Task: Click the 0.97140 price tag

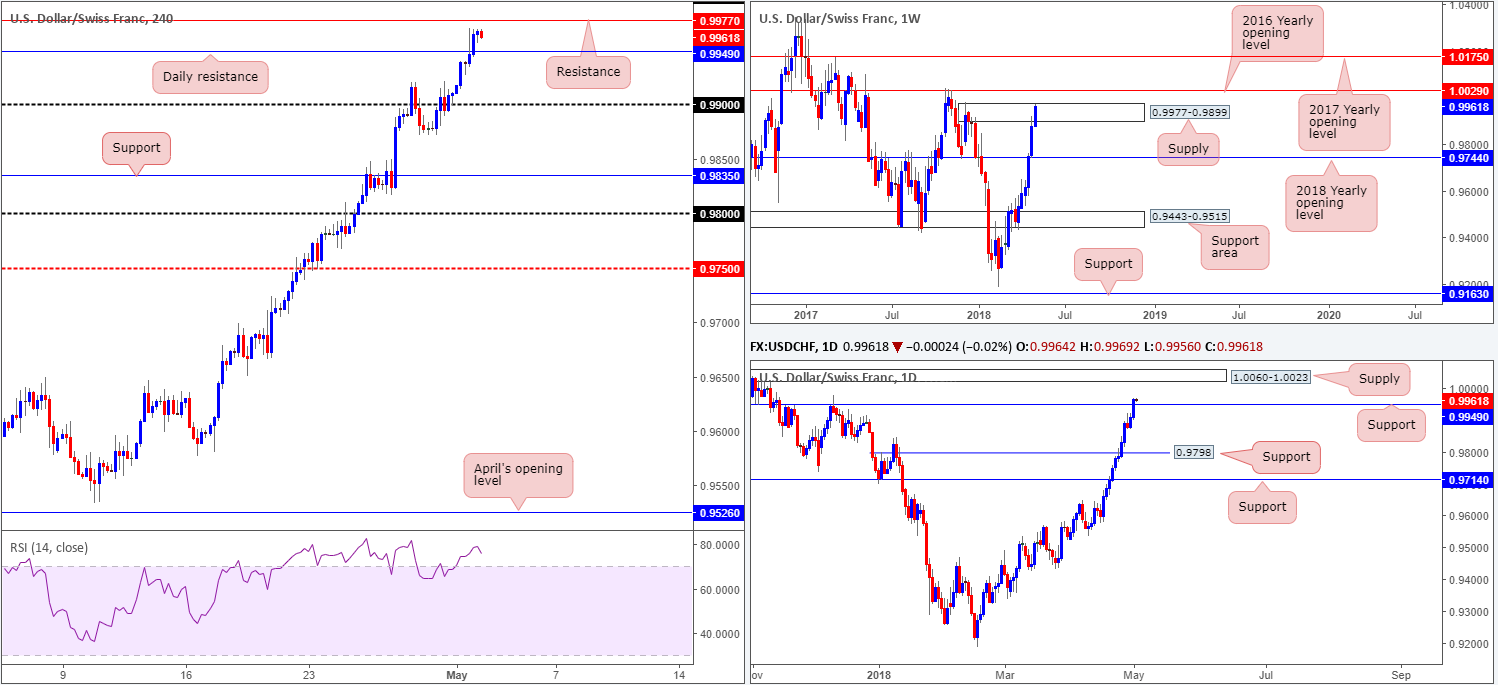Action: tap(1468, 480)
